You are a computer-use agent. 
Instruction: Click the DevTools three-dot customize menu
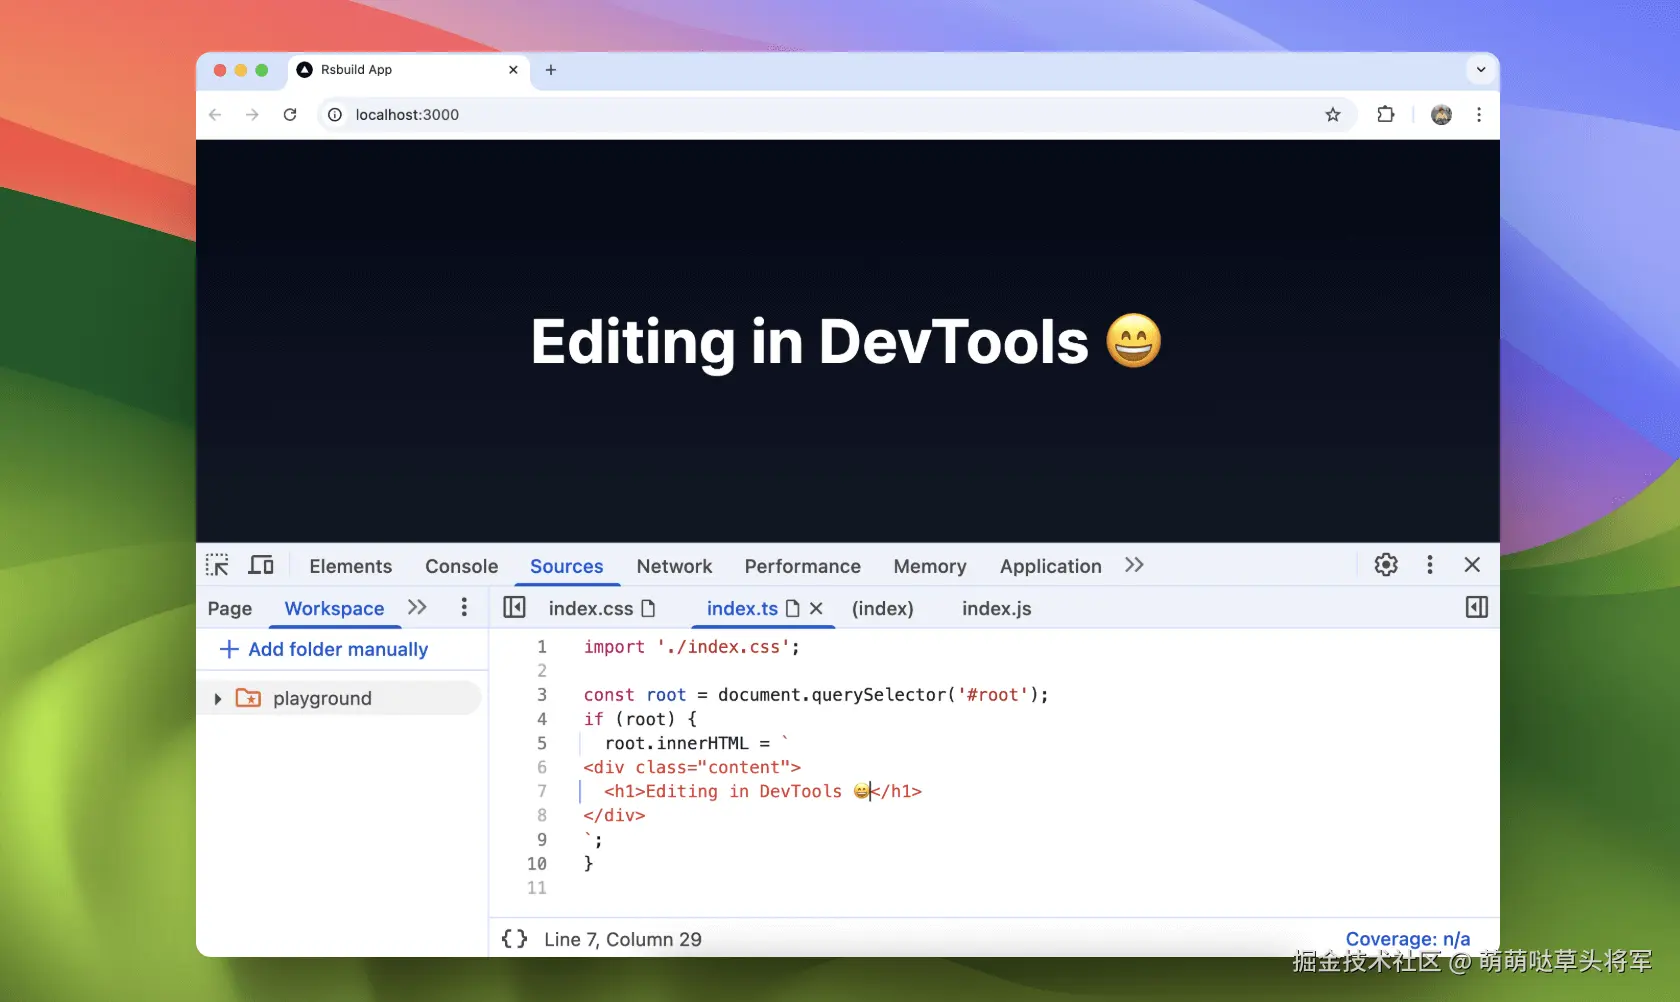[x=1429, y=565]
